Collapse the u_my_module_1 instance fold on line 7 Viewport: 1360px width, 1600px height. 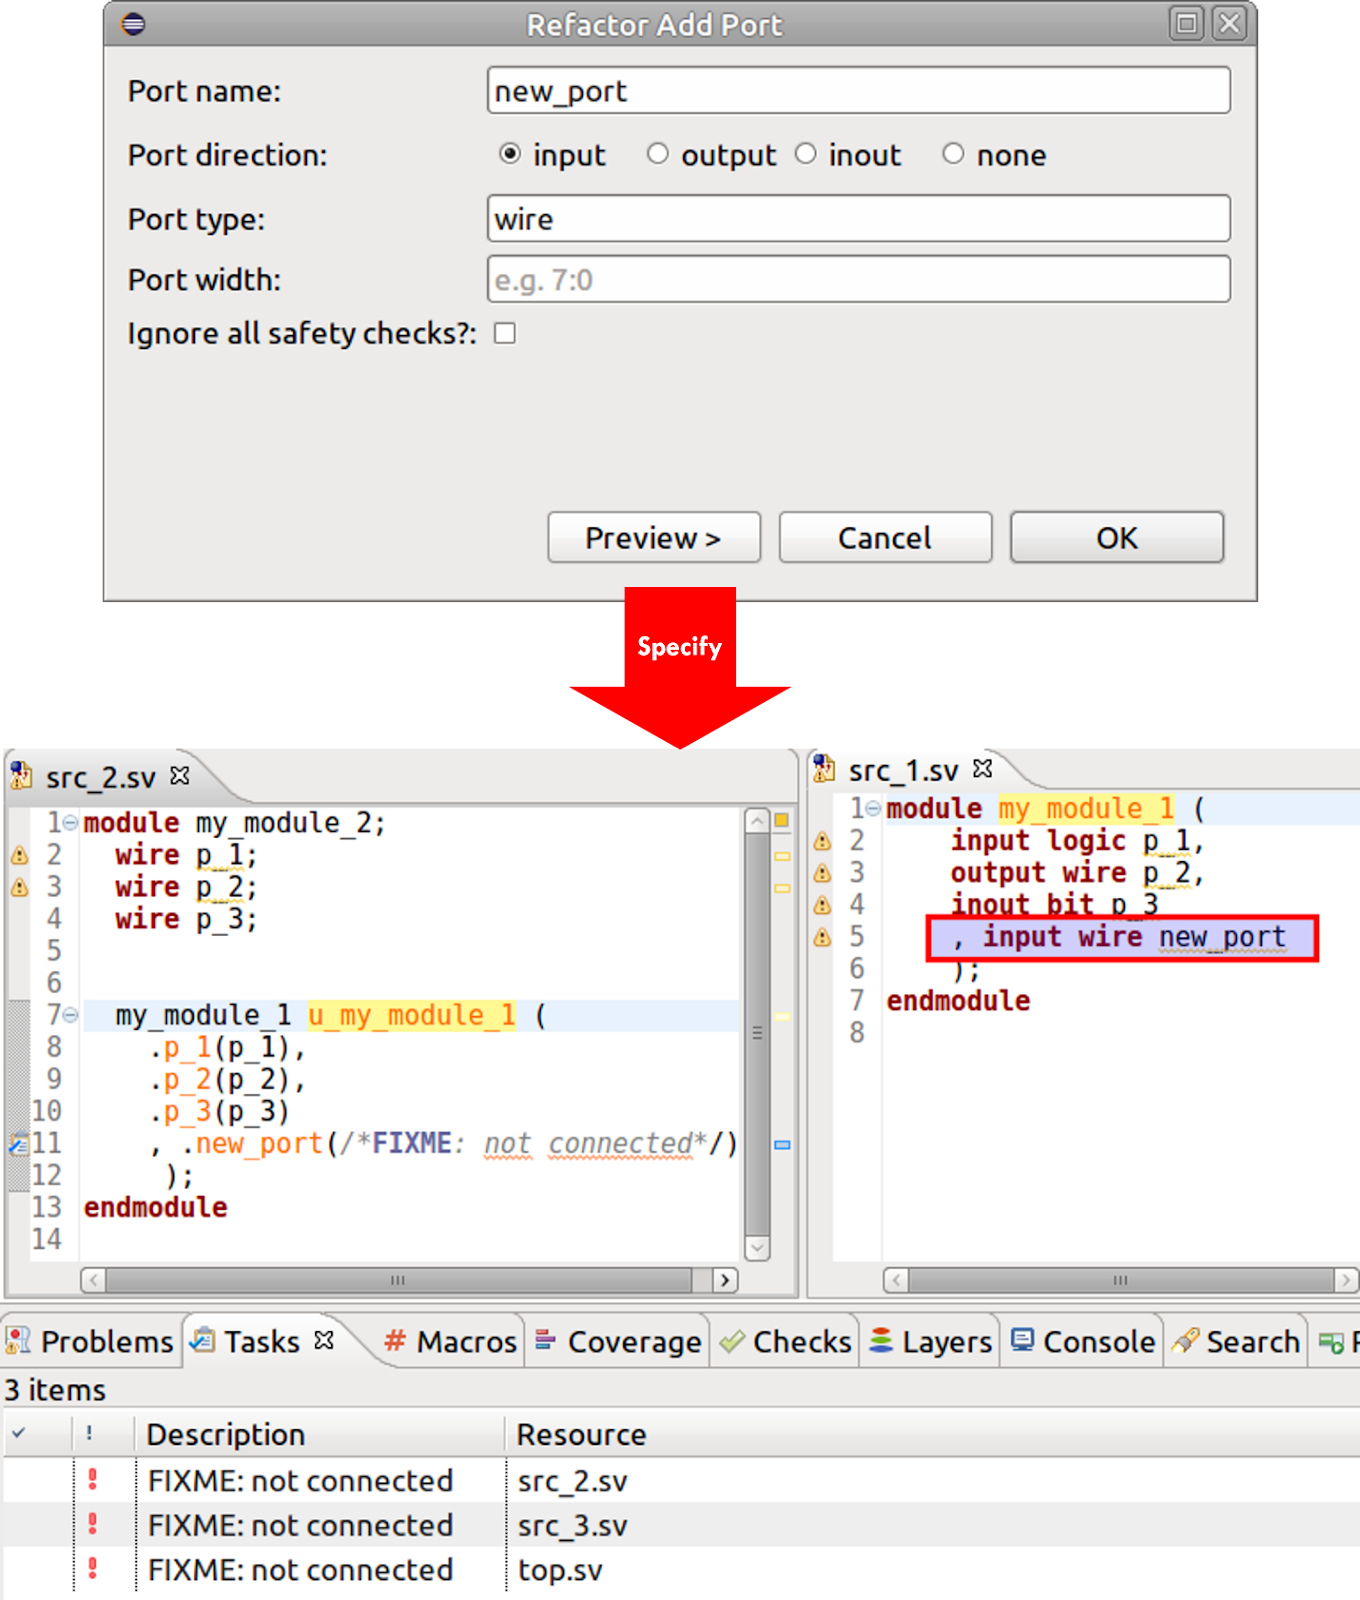(70, 1015)
